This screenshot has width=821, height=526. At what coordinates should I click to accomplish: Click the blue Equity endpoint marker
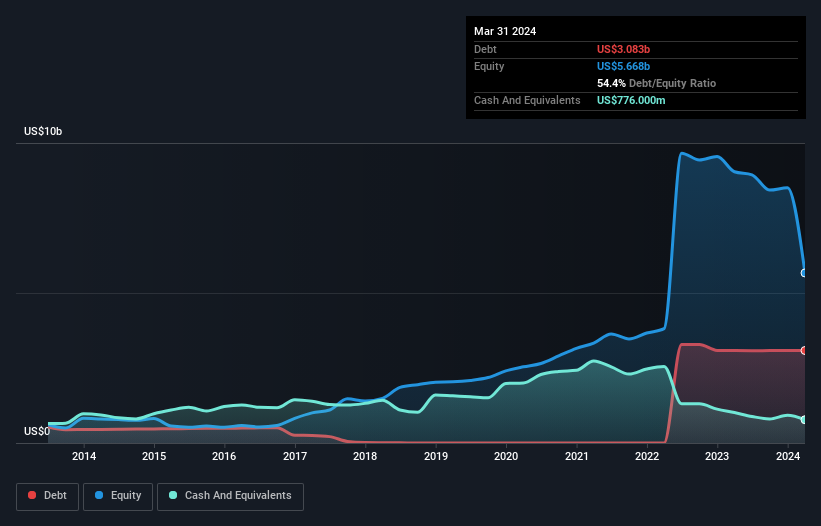click(804, 273)
